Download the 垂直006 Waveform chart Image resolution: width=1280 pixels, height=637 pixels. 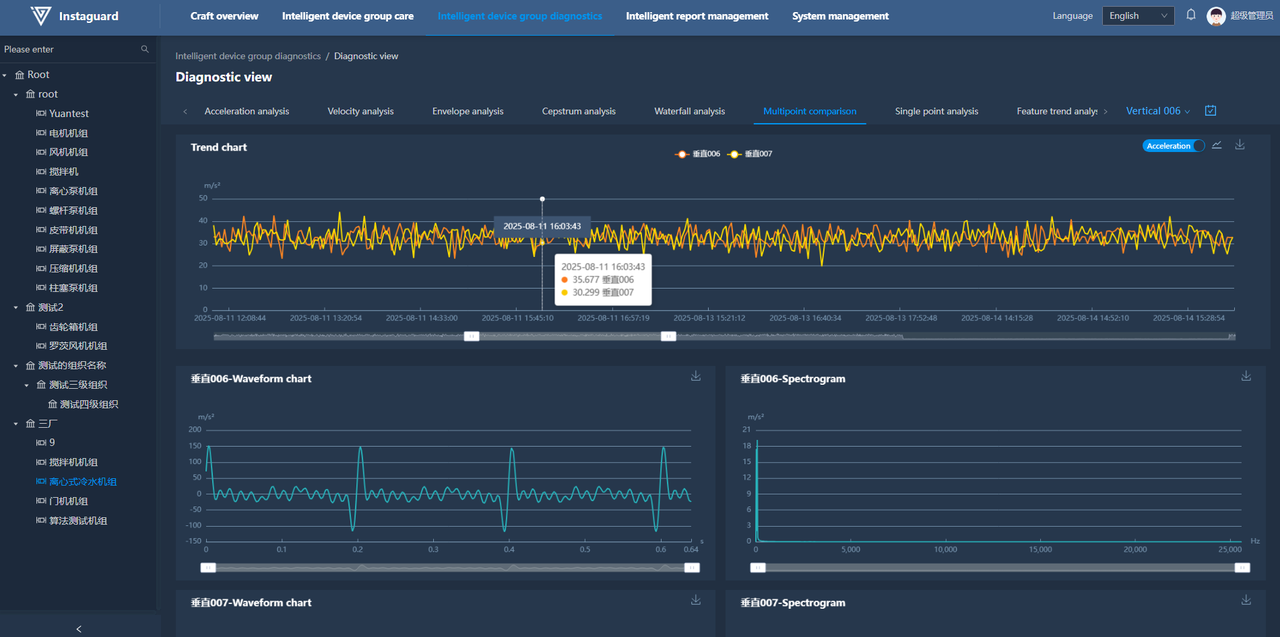(696, 376)
